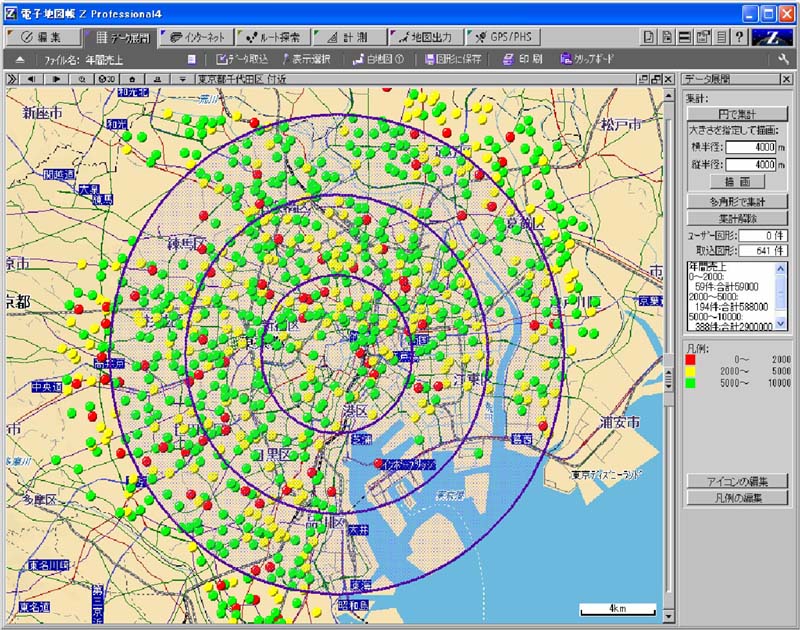Click the 縦半径 input field

click(751, 165)
